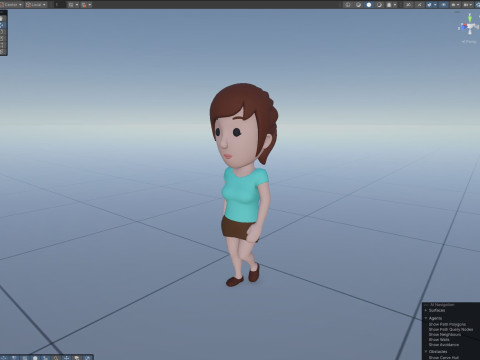Screen dimensions: 480x360
Task: Click the 'Show Path Polygons' option
Action: 447,324
